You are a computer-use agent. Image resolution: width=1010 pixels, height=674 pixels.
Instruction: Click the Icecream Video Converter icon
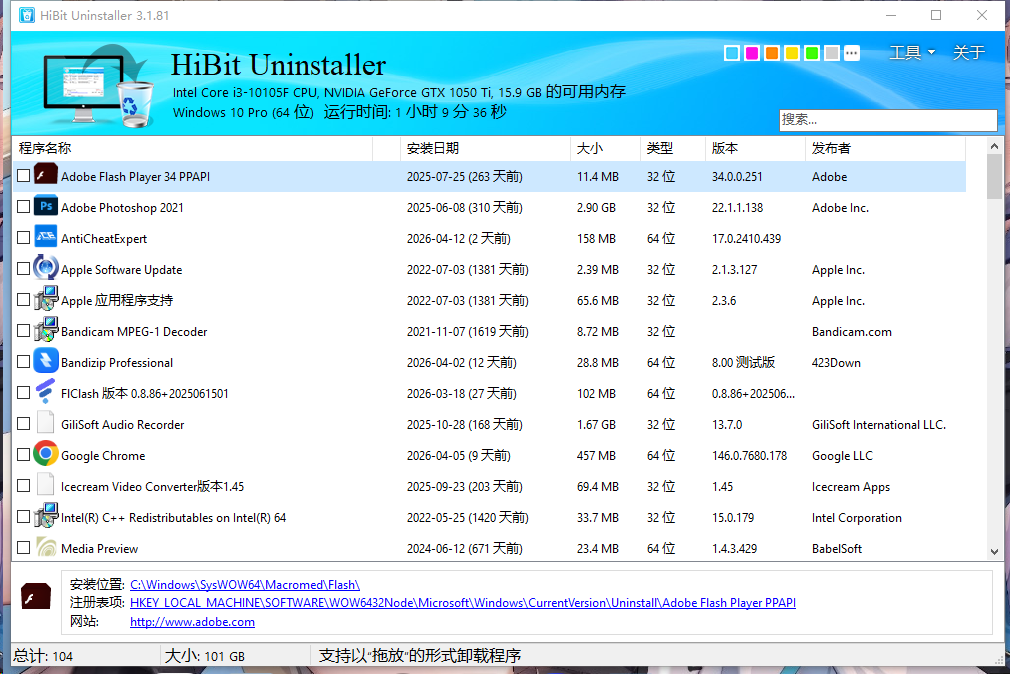click(46, 485)
